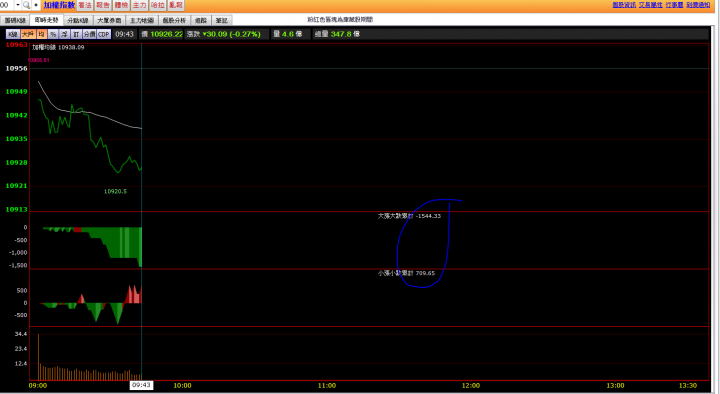Open the 體檢 toolbar button
The height and width of the screenshot is (394, 720).
(x=121, y=5)
